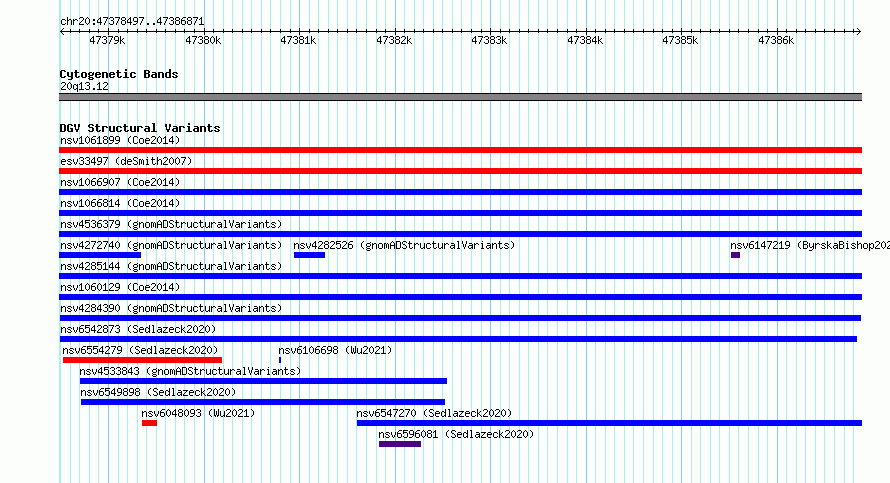Open the Cytogenetic Bands track title
Viewport: 890px width, 483px height.
pos(119,74)
